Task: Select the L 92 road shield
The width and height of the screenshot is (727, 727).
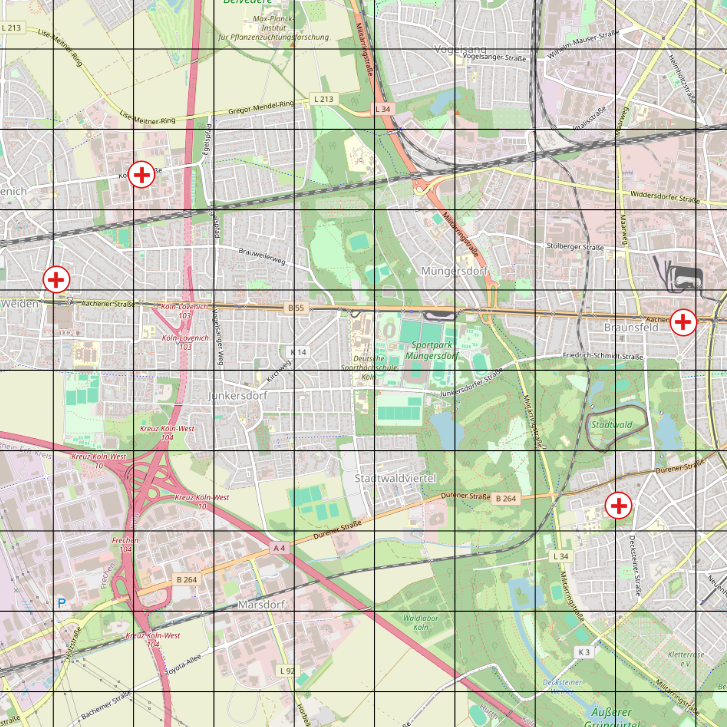Action: click(287, 670)
